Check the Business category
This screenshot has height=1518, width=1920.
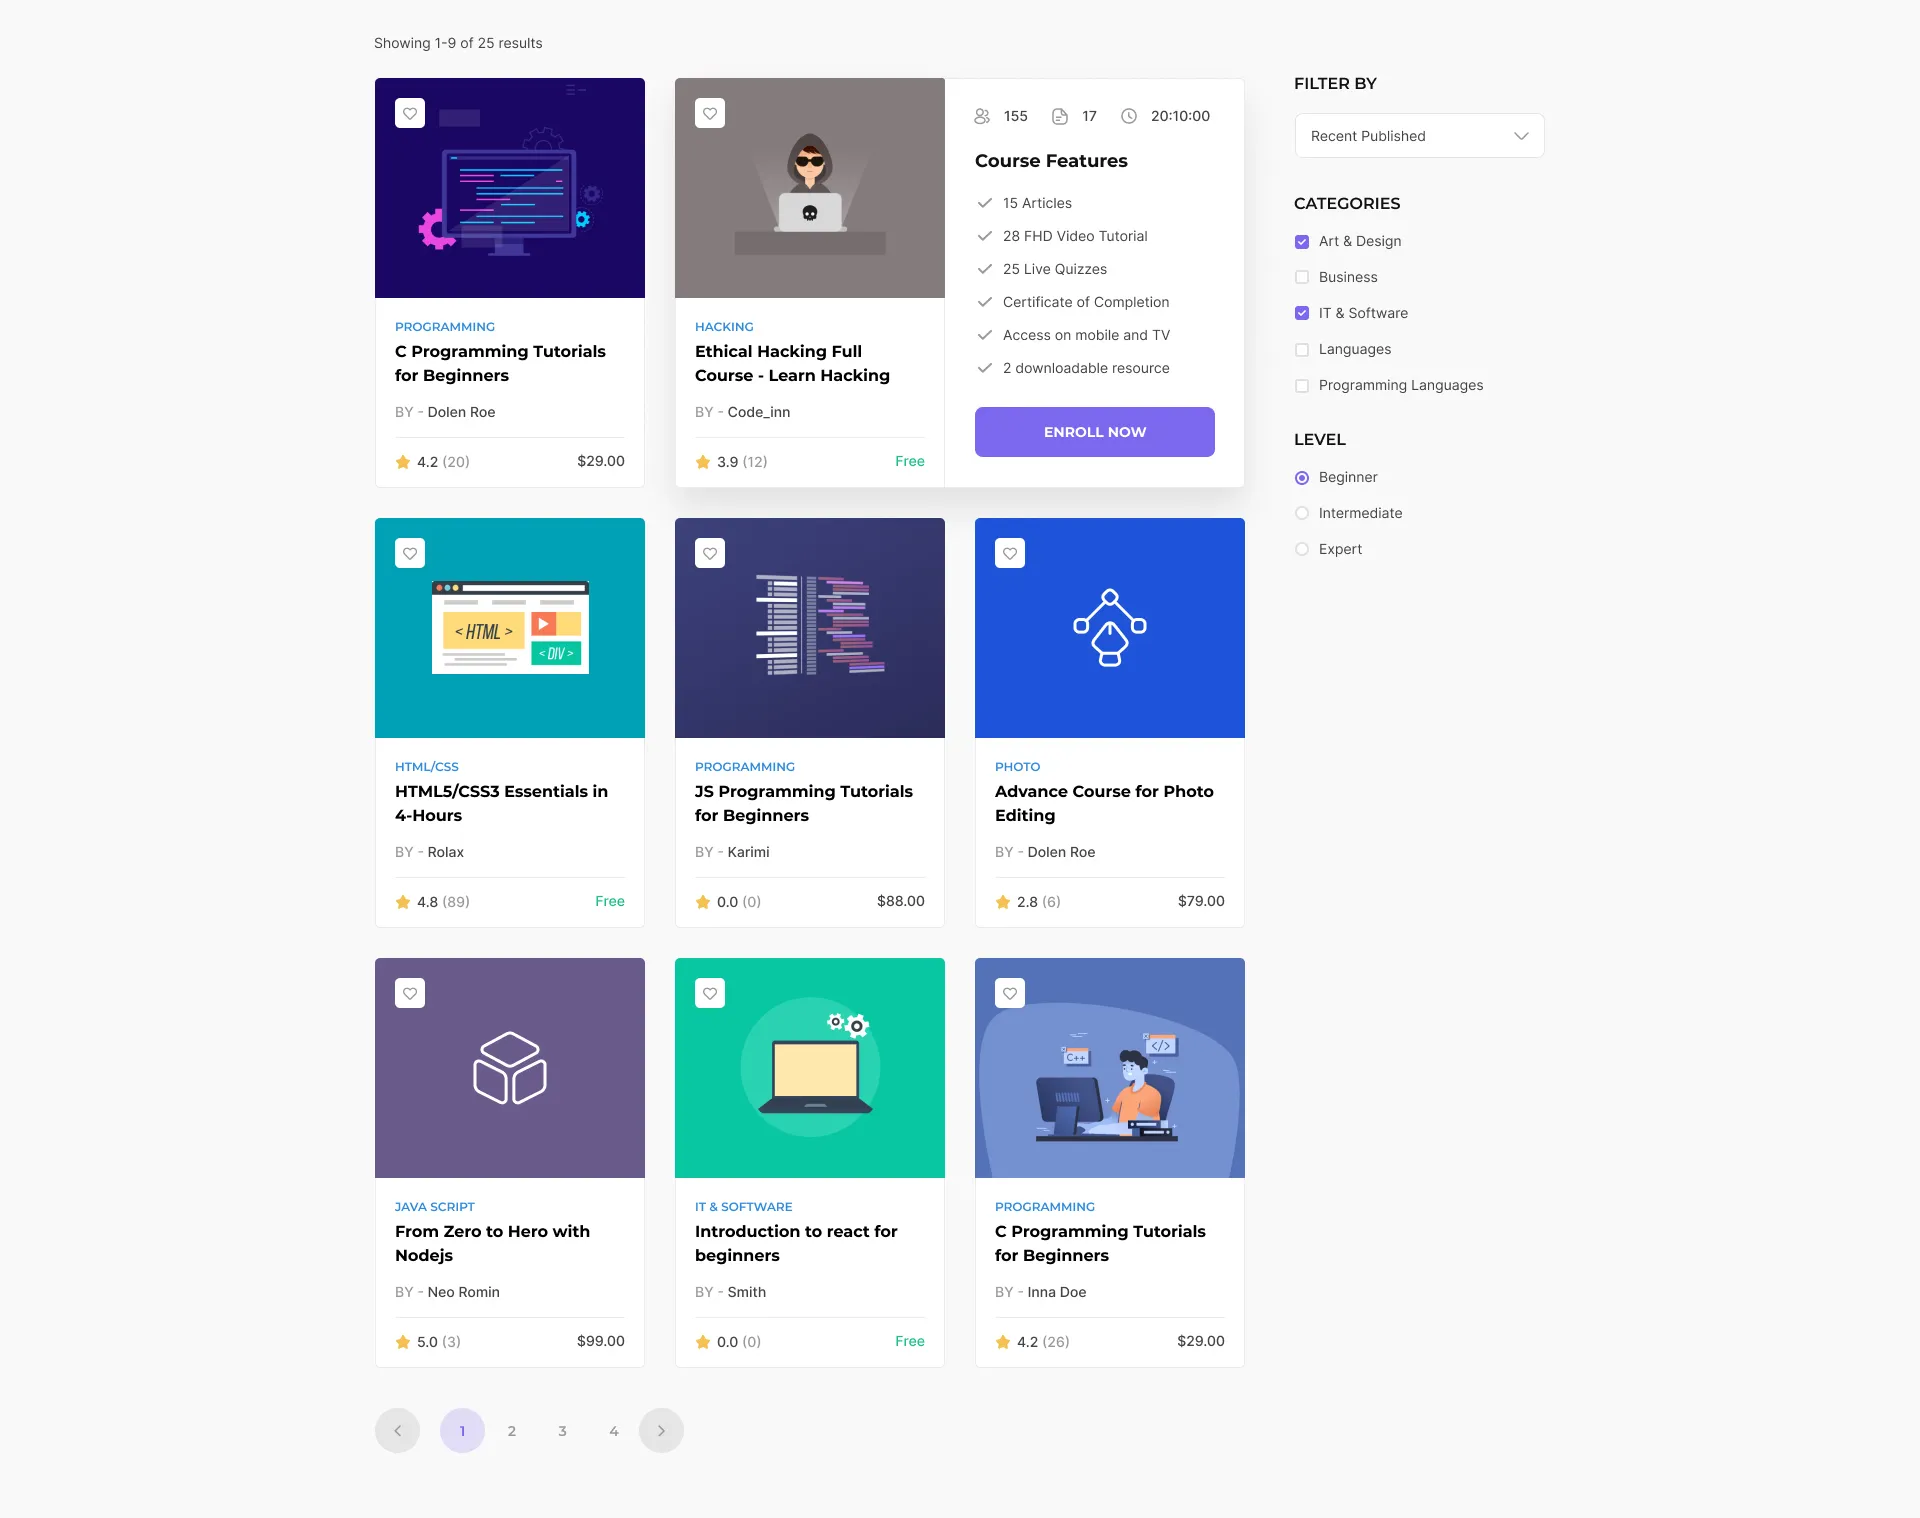point(1302,278)
